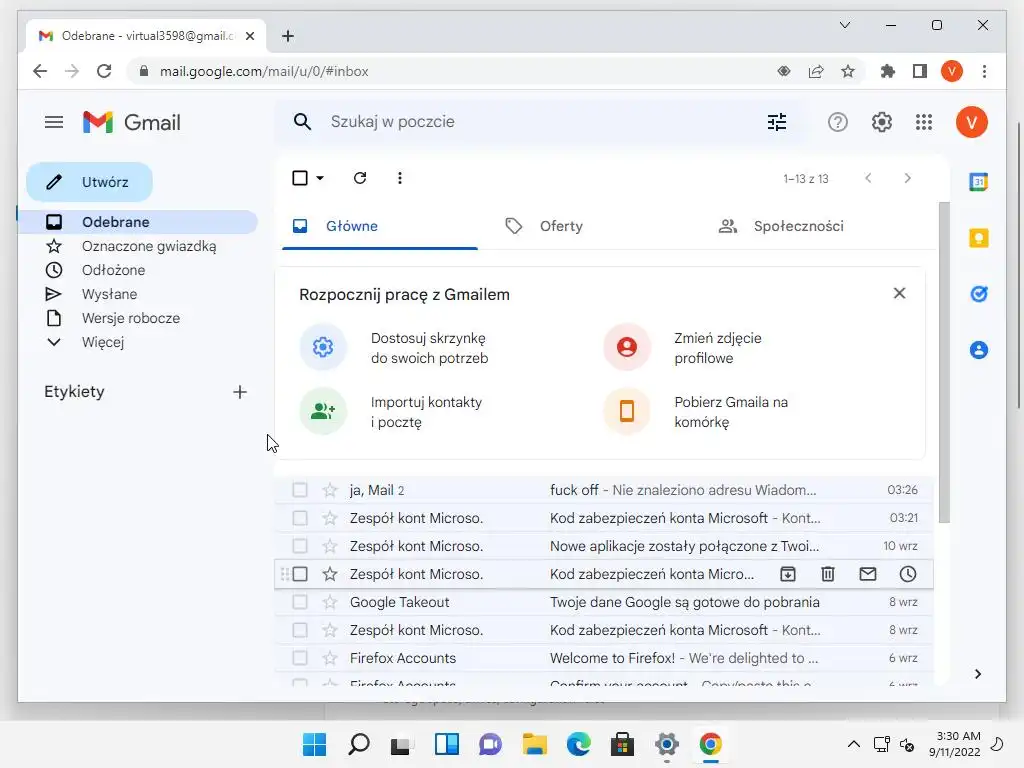
Task: Add a new label with plus icon
Action: pos(240,392)
